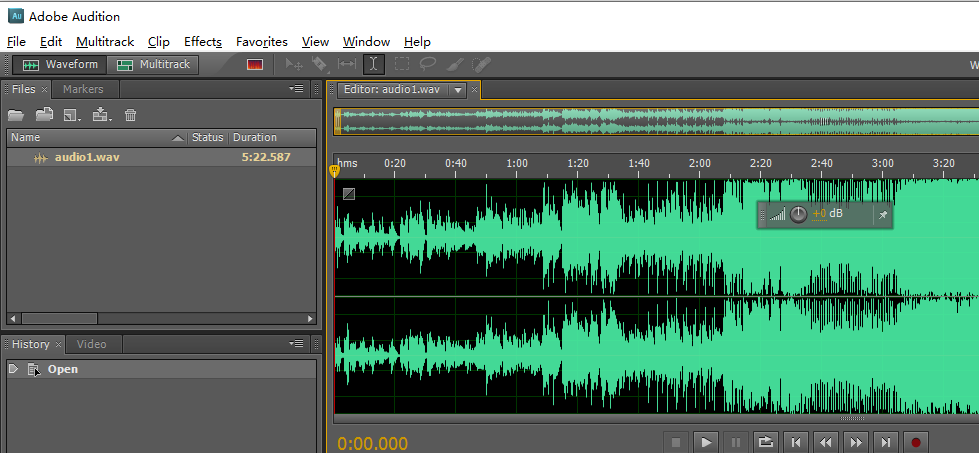
Task: Click the Stop button
Action: [x=676, y=442]
